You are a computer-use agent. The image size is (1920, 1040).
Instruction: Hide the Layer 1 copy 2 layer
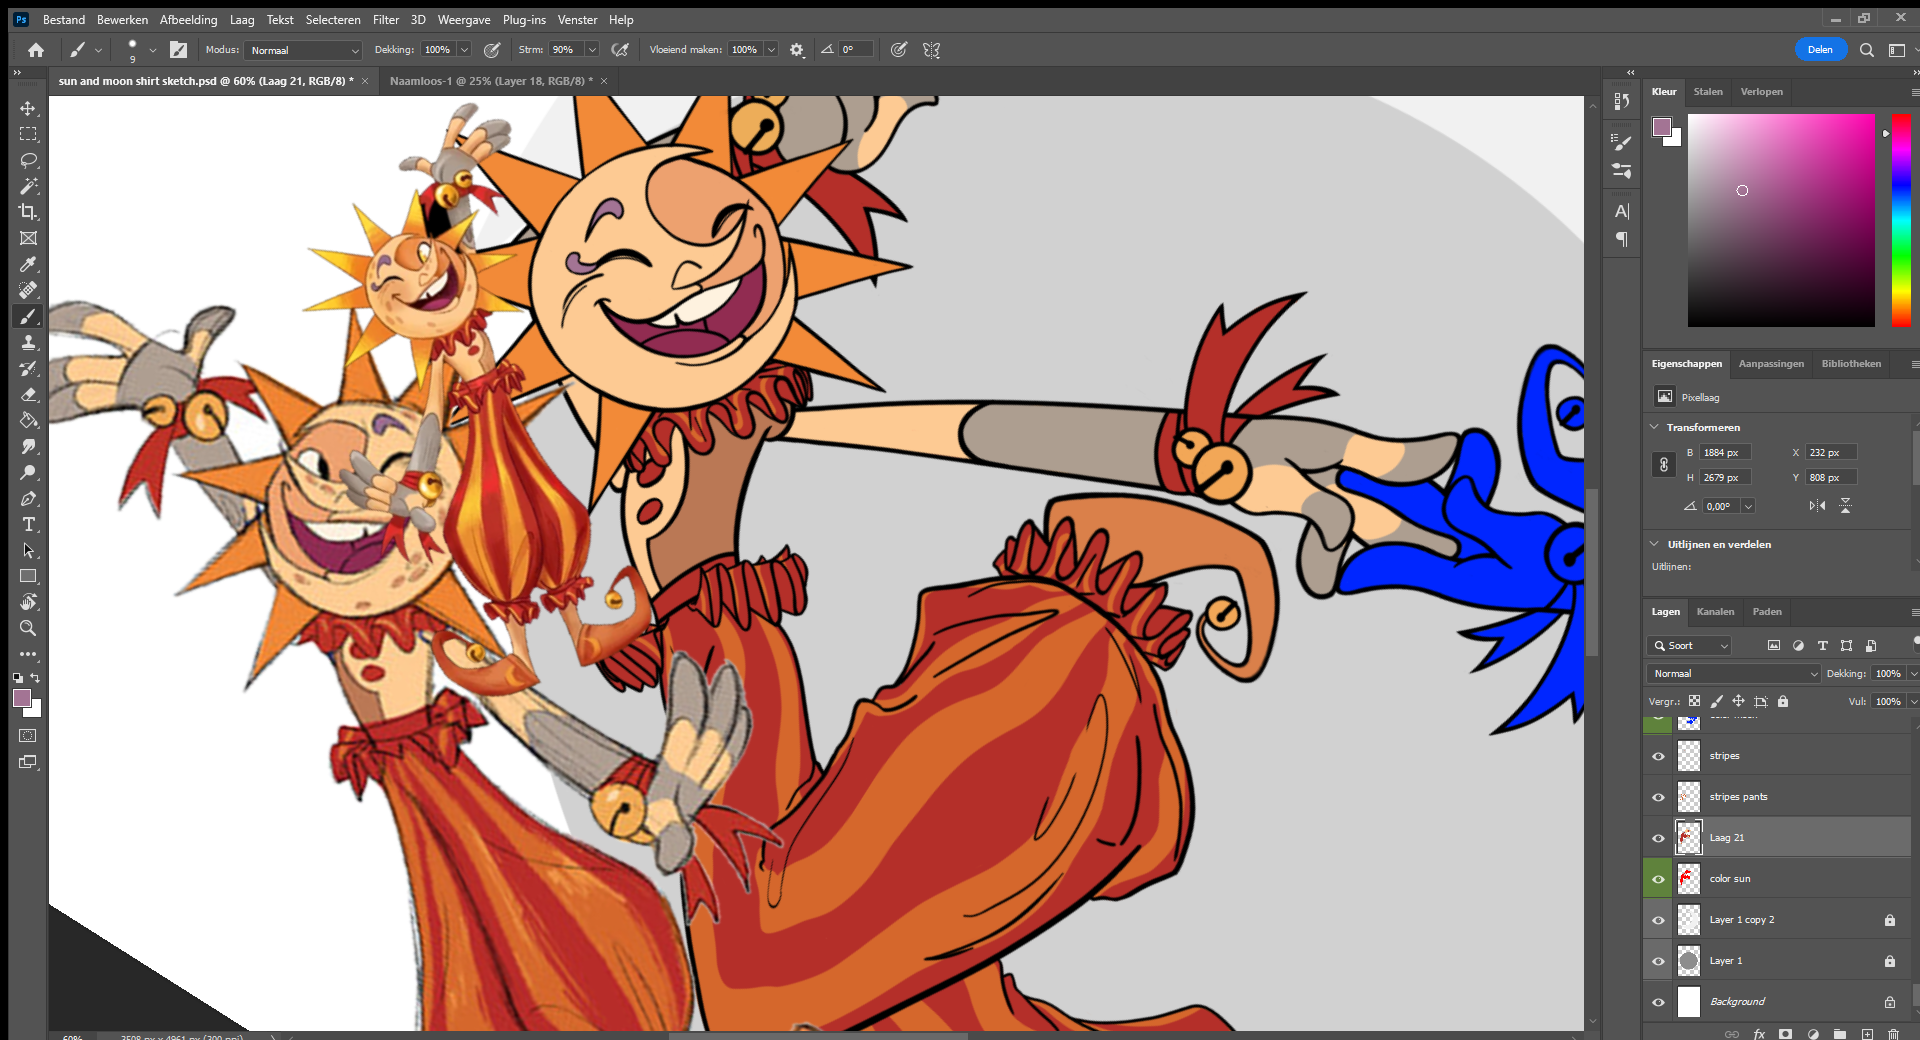click(1658, 920)
